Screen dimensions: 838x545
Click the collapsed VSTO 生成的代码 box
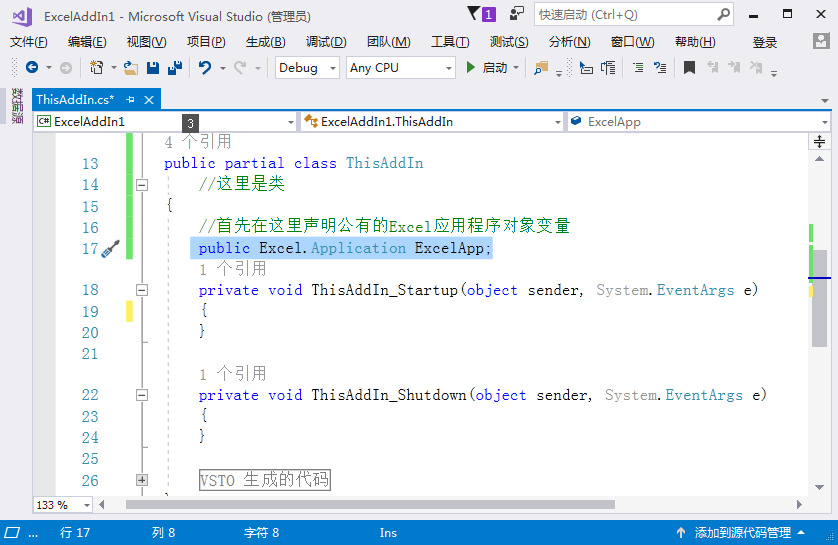pyautogui.click(x=265, y=480)
